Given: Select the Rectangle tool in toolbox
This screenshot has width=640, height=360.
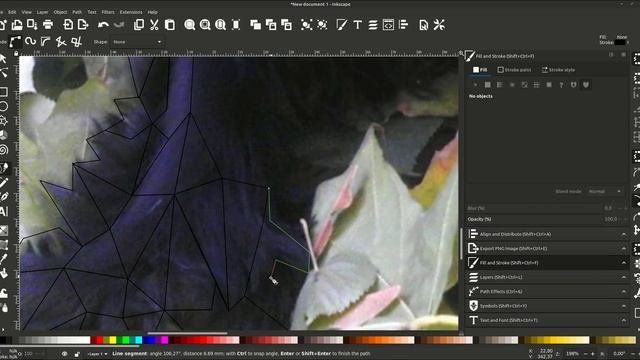Looking at the screenshot, I should coord(4,92).
